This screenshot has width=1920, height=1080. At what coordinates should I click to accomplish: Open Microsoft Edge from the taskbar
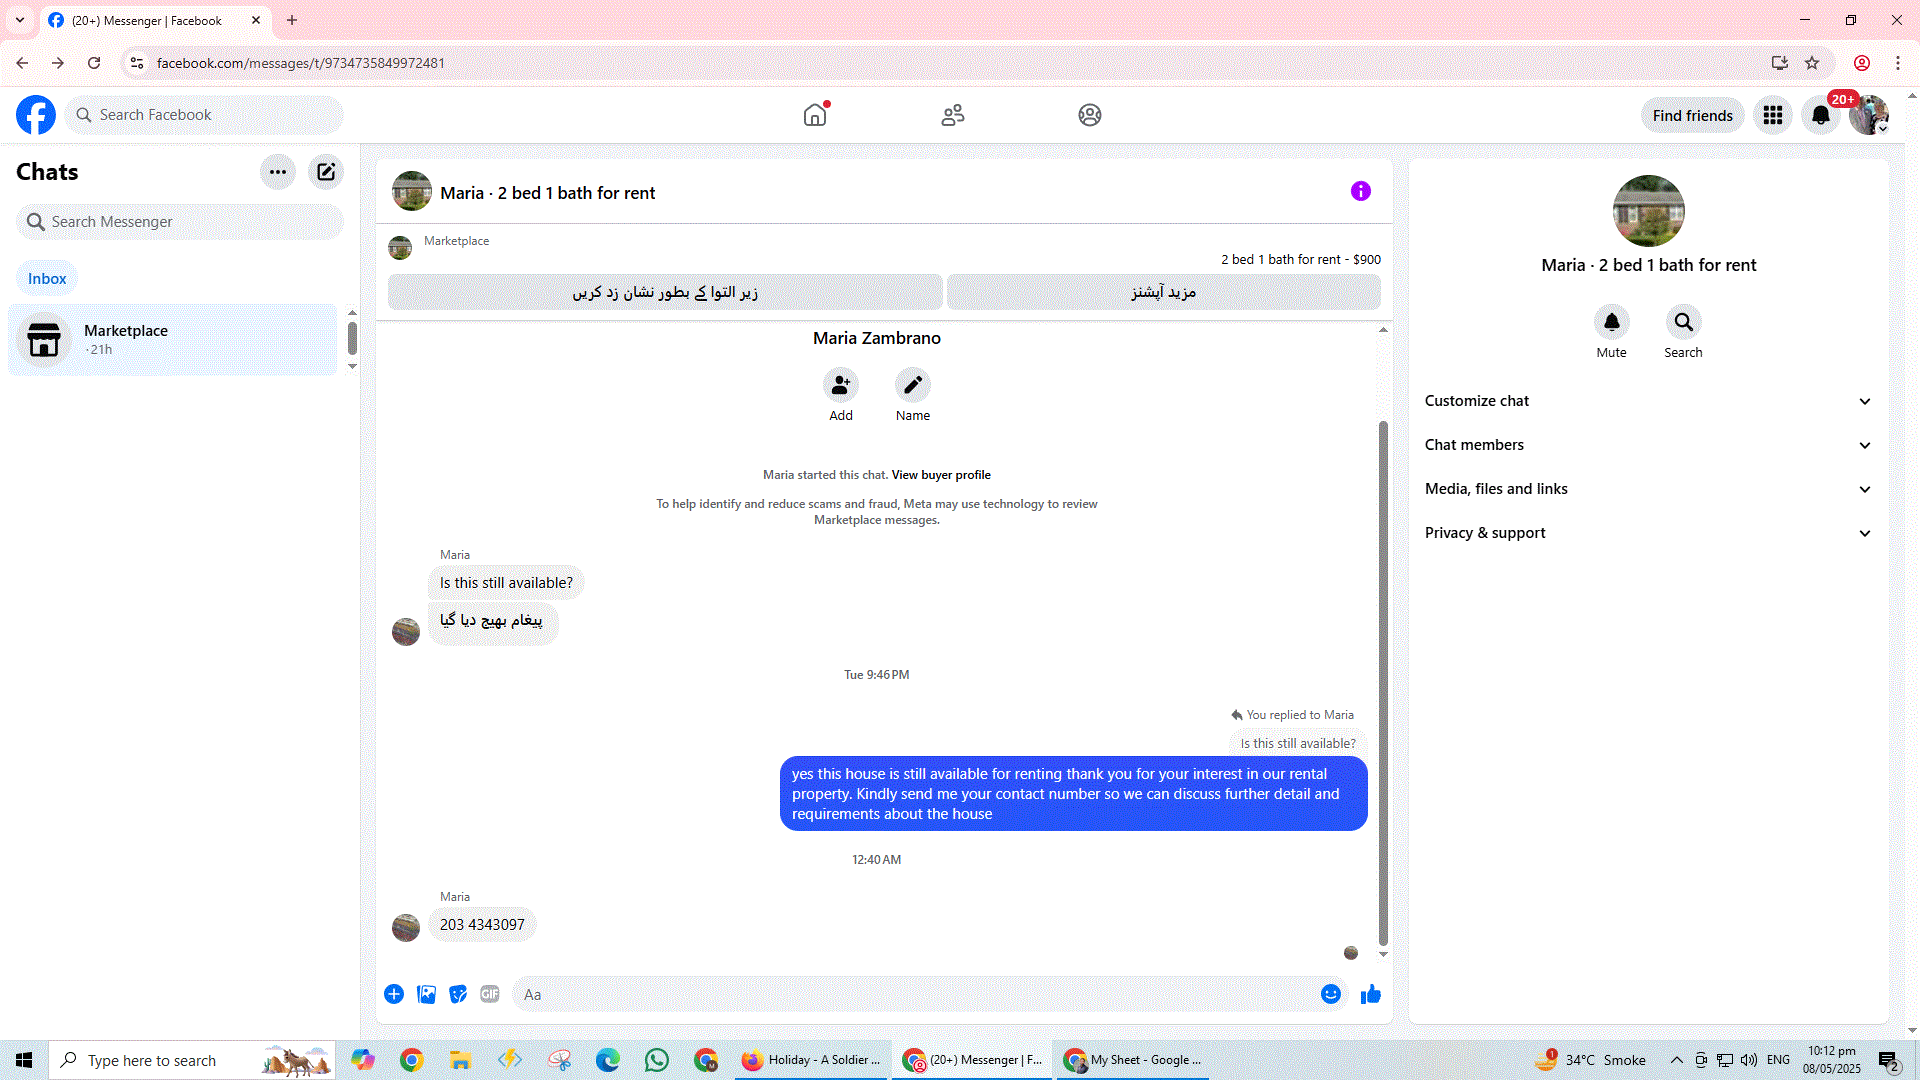[x=608, y=1060]
